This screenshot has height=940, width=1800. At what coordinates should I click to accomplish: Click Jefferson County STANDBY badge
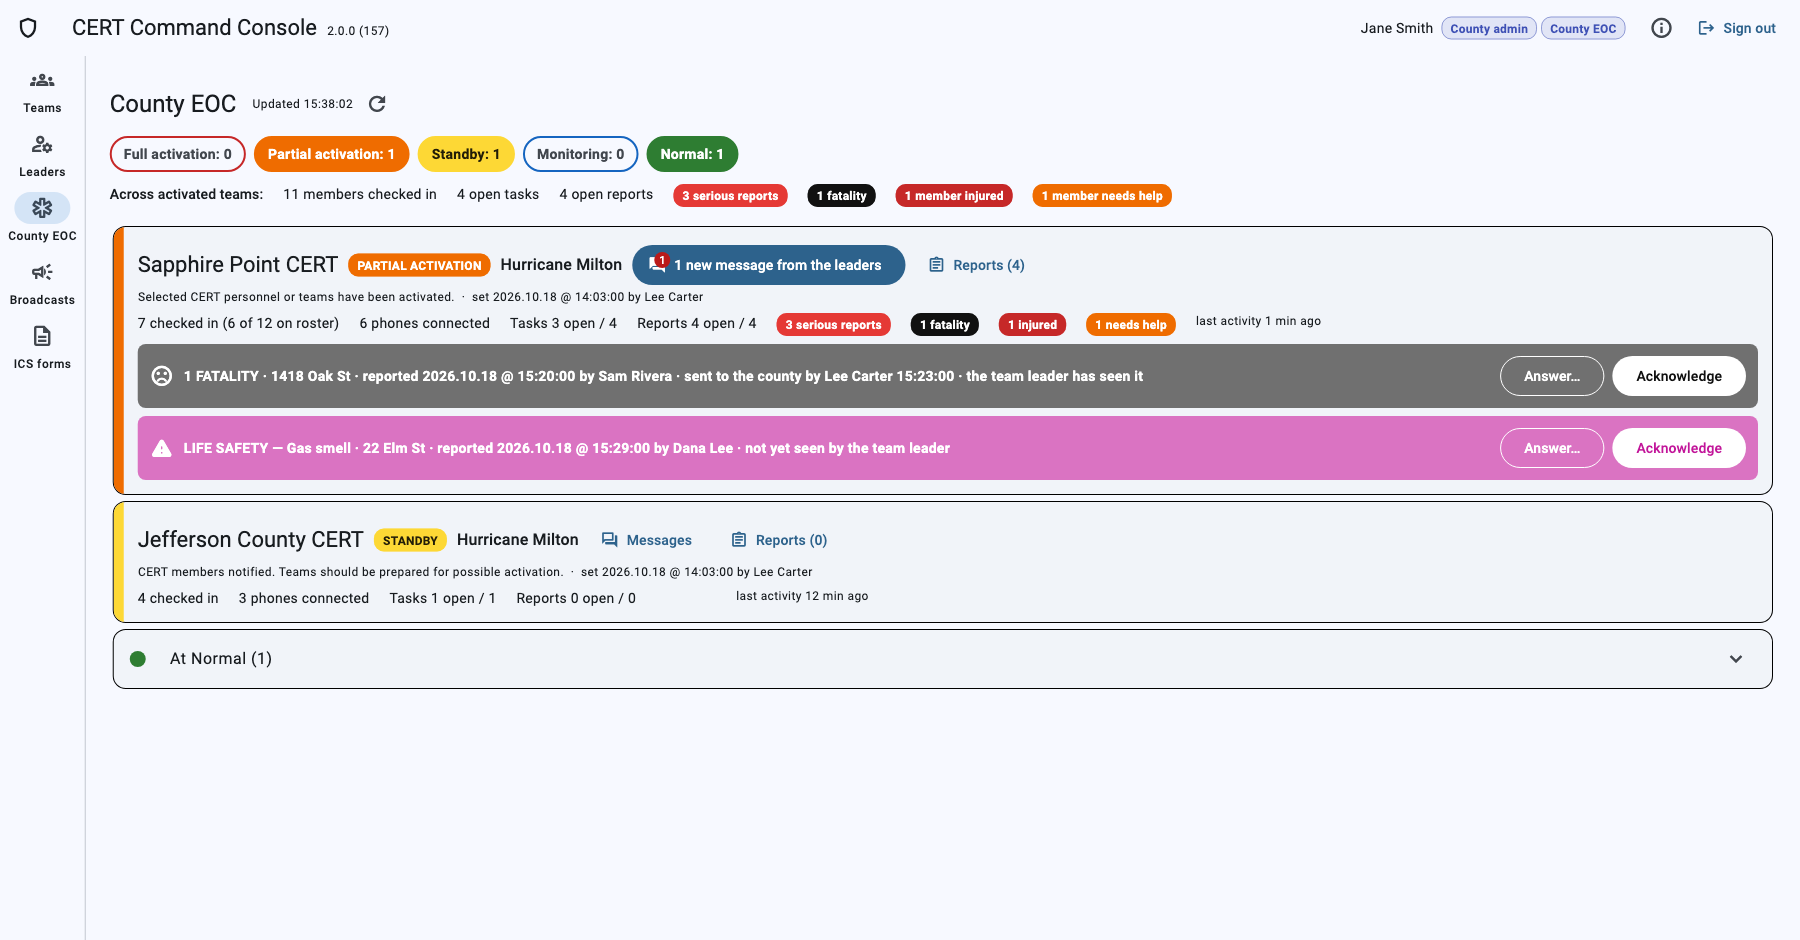tap(410, 540)
